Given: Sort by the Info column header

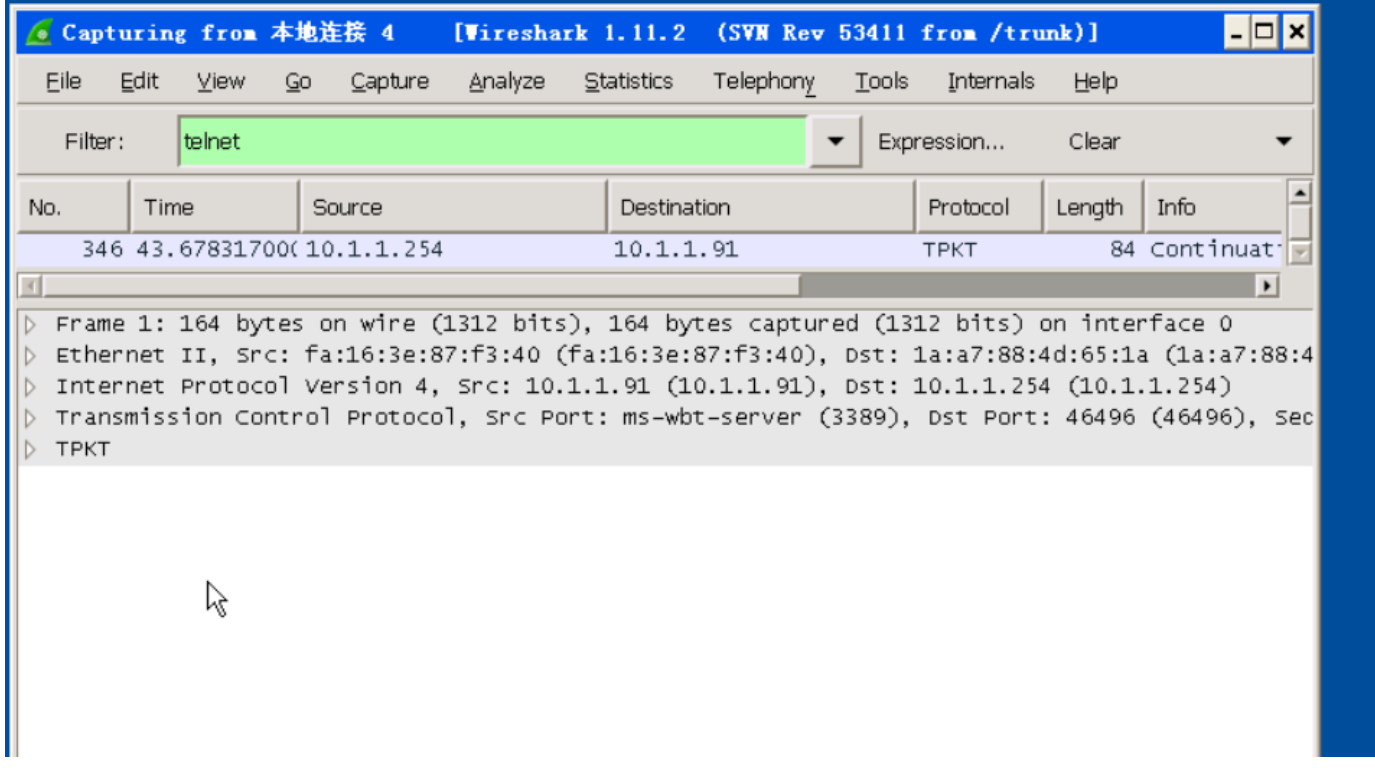Looking at the screenshot, I should (1214, 207).
